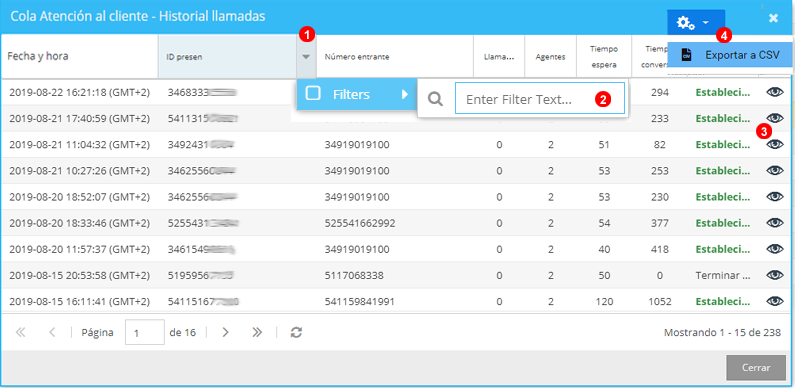View details for call 2019-08-21 17:40:59
Viewport: 795px width, 388px height.
coord(775,118)
